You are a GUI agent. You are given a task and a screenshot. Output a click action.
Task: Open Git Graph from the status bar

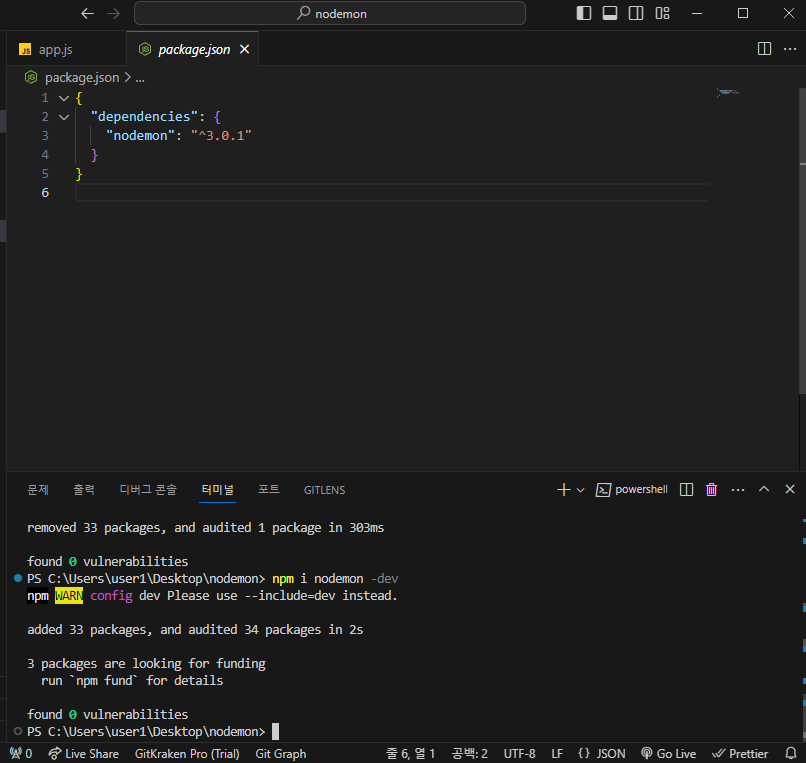click(x=281, y=754)
